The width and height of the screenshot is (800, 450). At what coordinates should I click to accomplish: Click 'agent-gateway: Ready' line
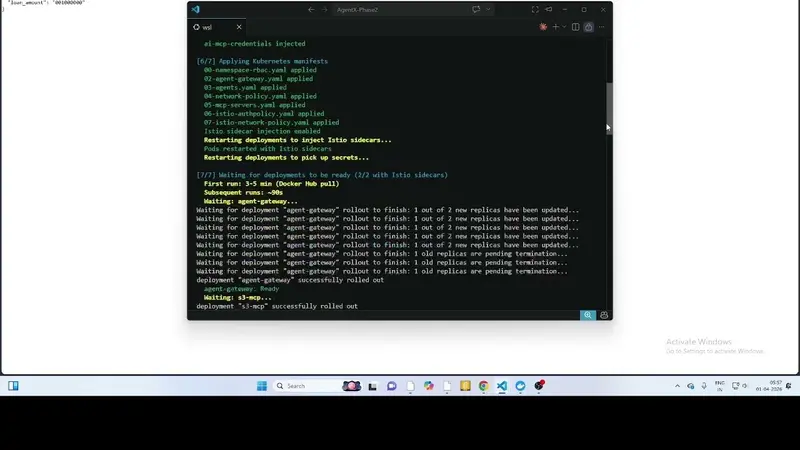click(241, 289)
